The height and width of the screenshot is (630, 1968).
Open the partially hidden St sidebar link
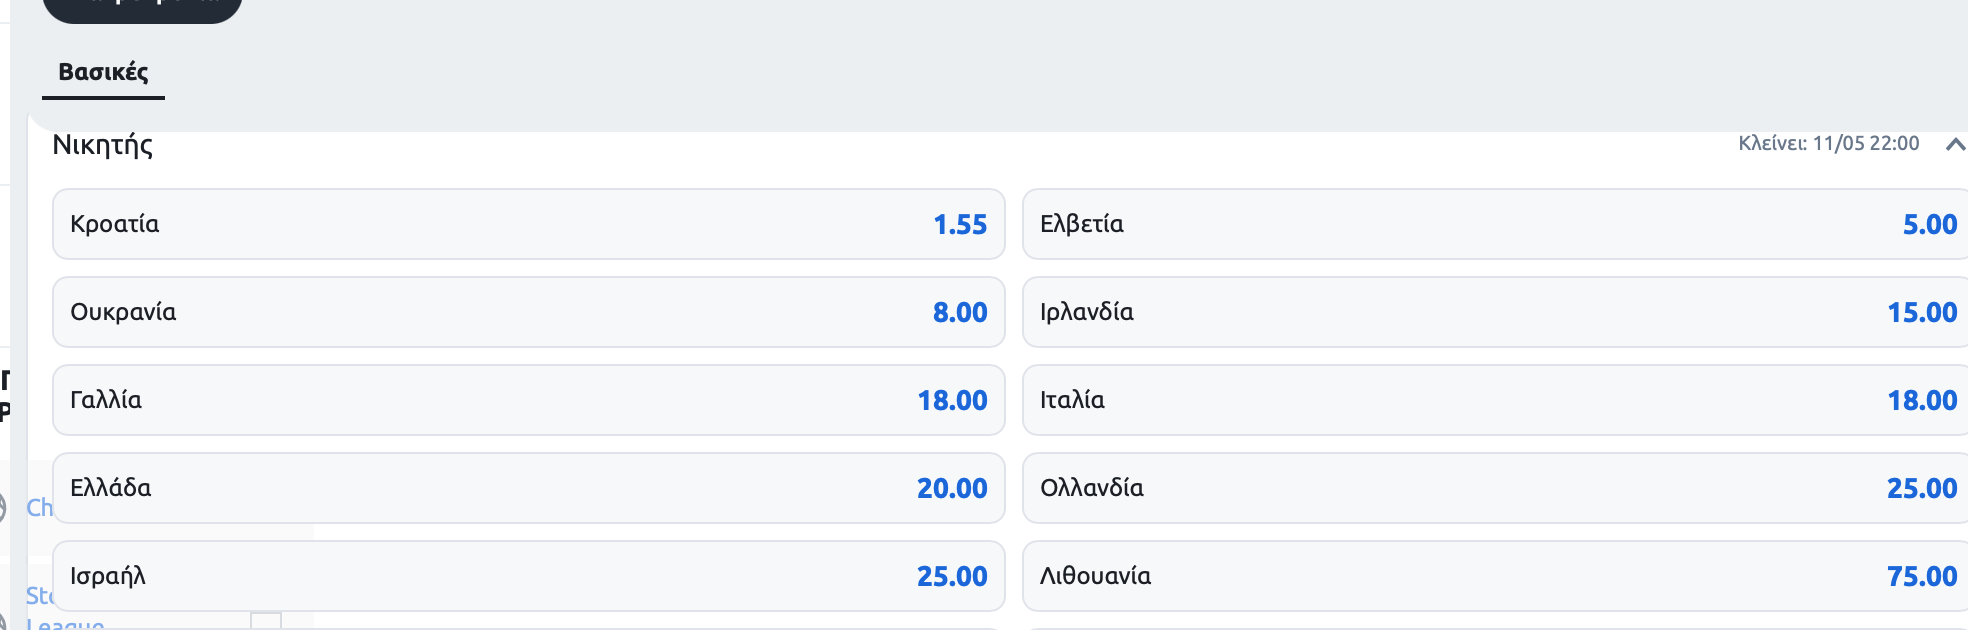coord(39,596)
